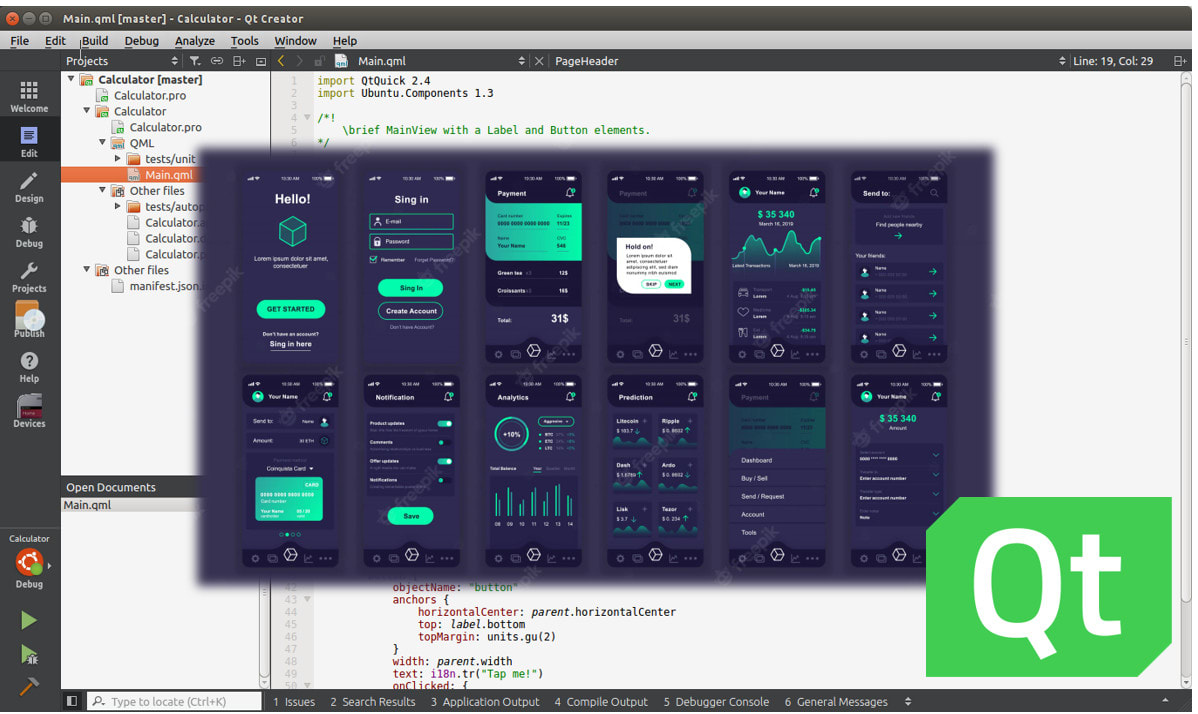Synchronize tree with current editor via link icon
Image resolution: width=1198 pixels, height=714 pixels.
(216, 60)
